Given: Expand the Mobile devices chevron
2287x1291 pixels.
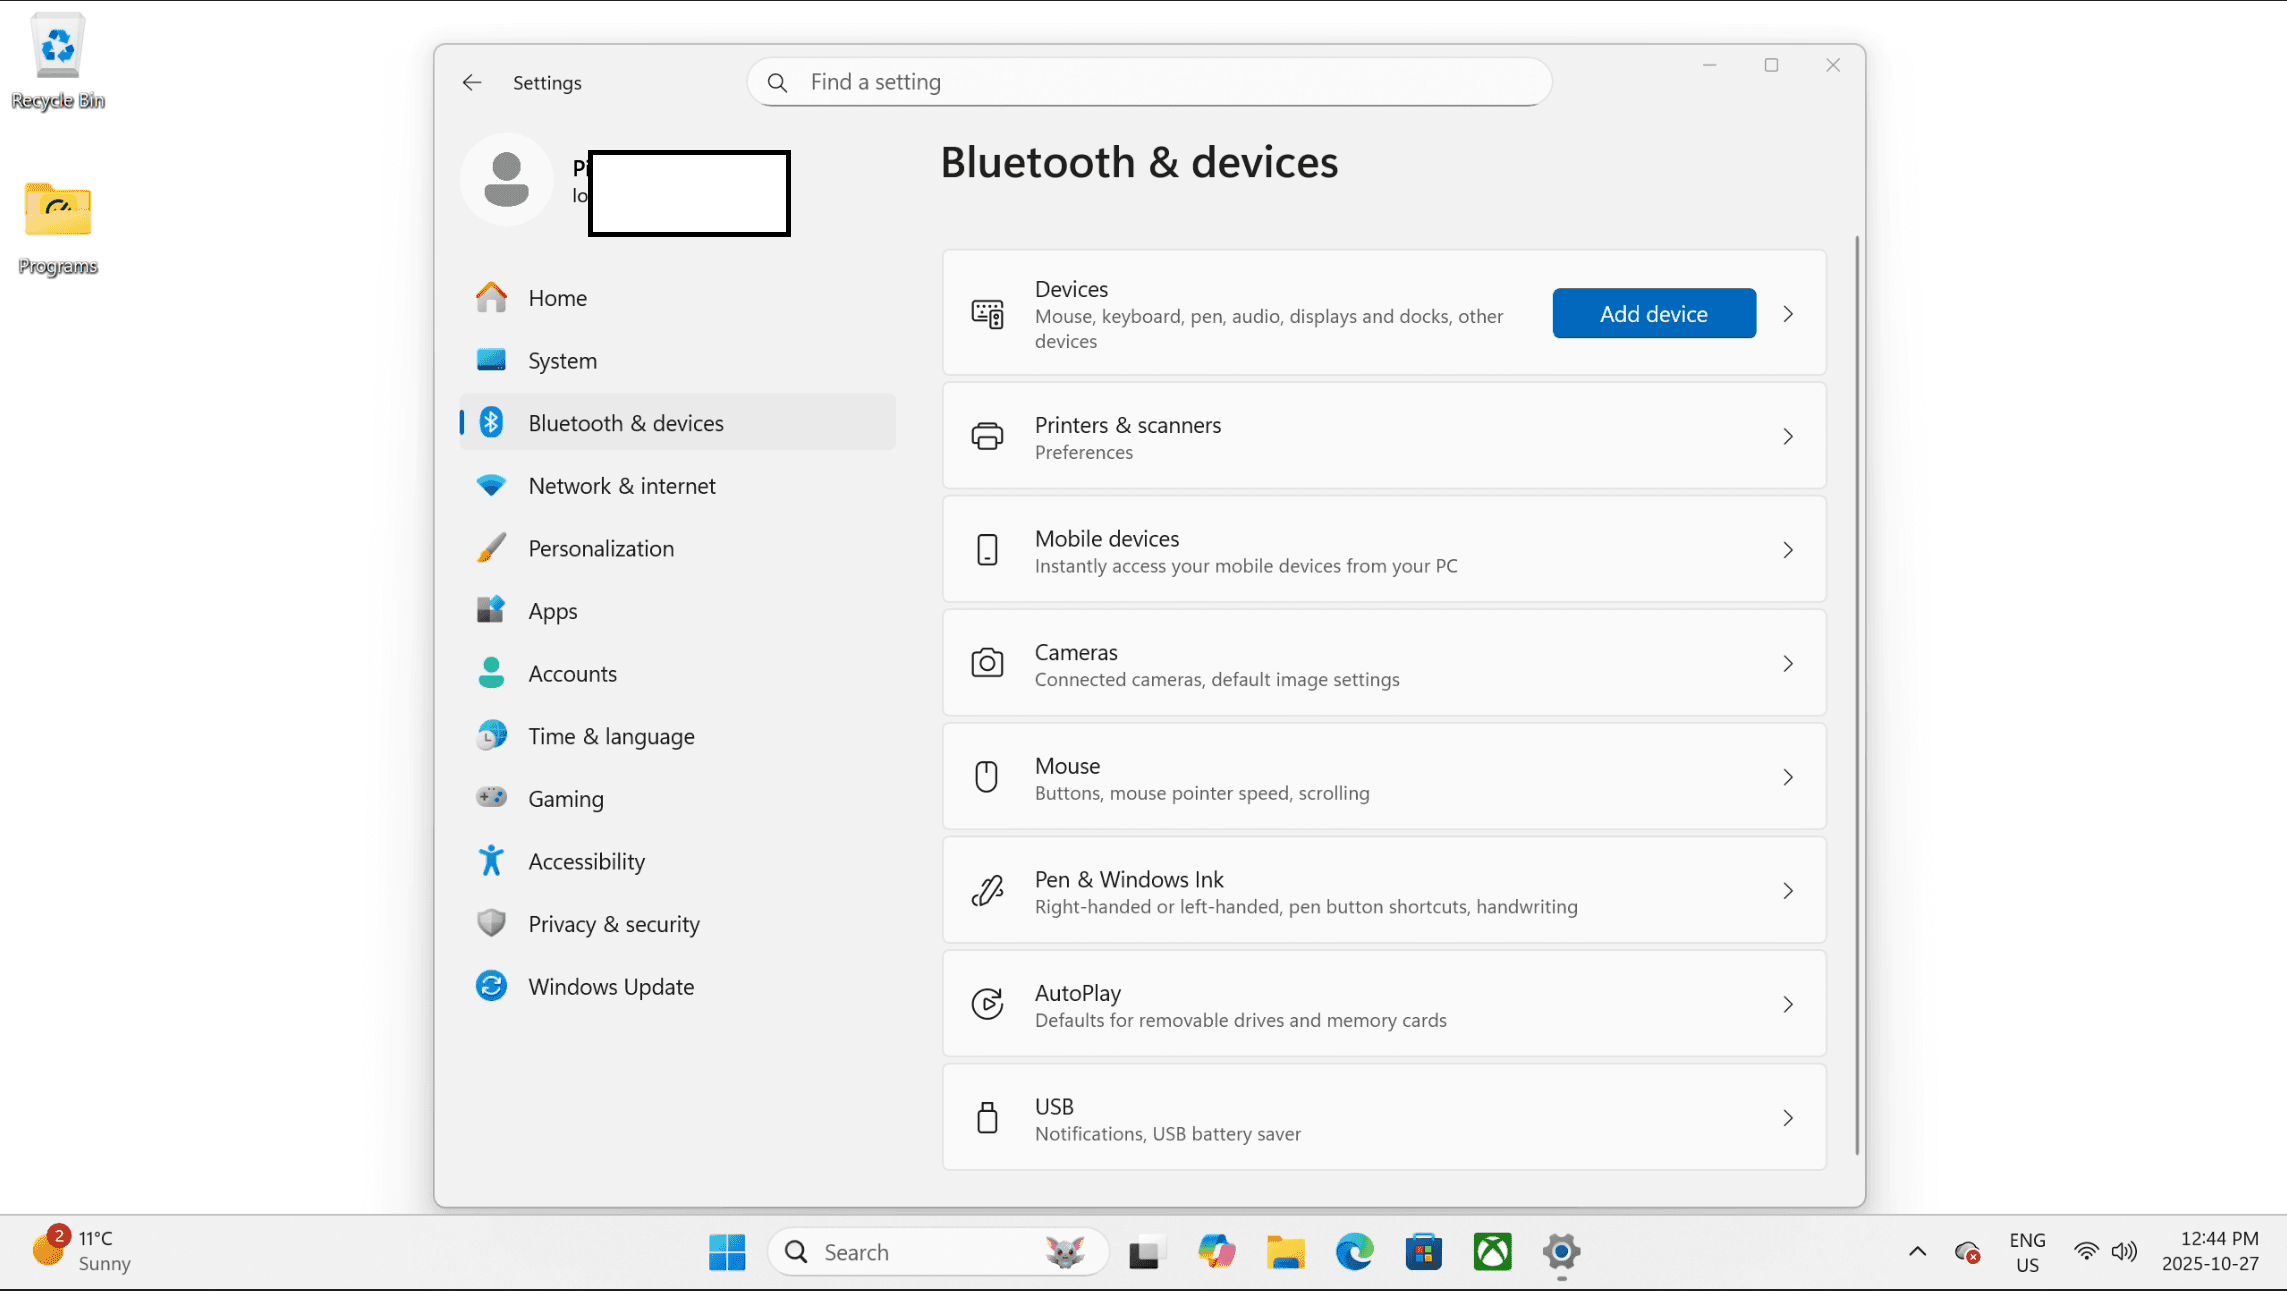Looking at the screenshot, I should 1788,550.
